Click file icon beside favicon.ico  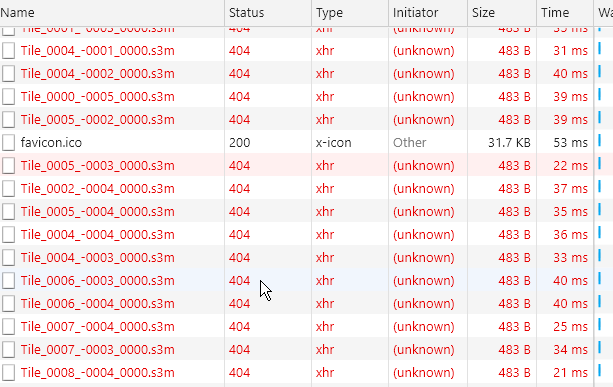pos(8,143)
